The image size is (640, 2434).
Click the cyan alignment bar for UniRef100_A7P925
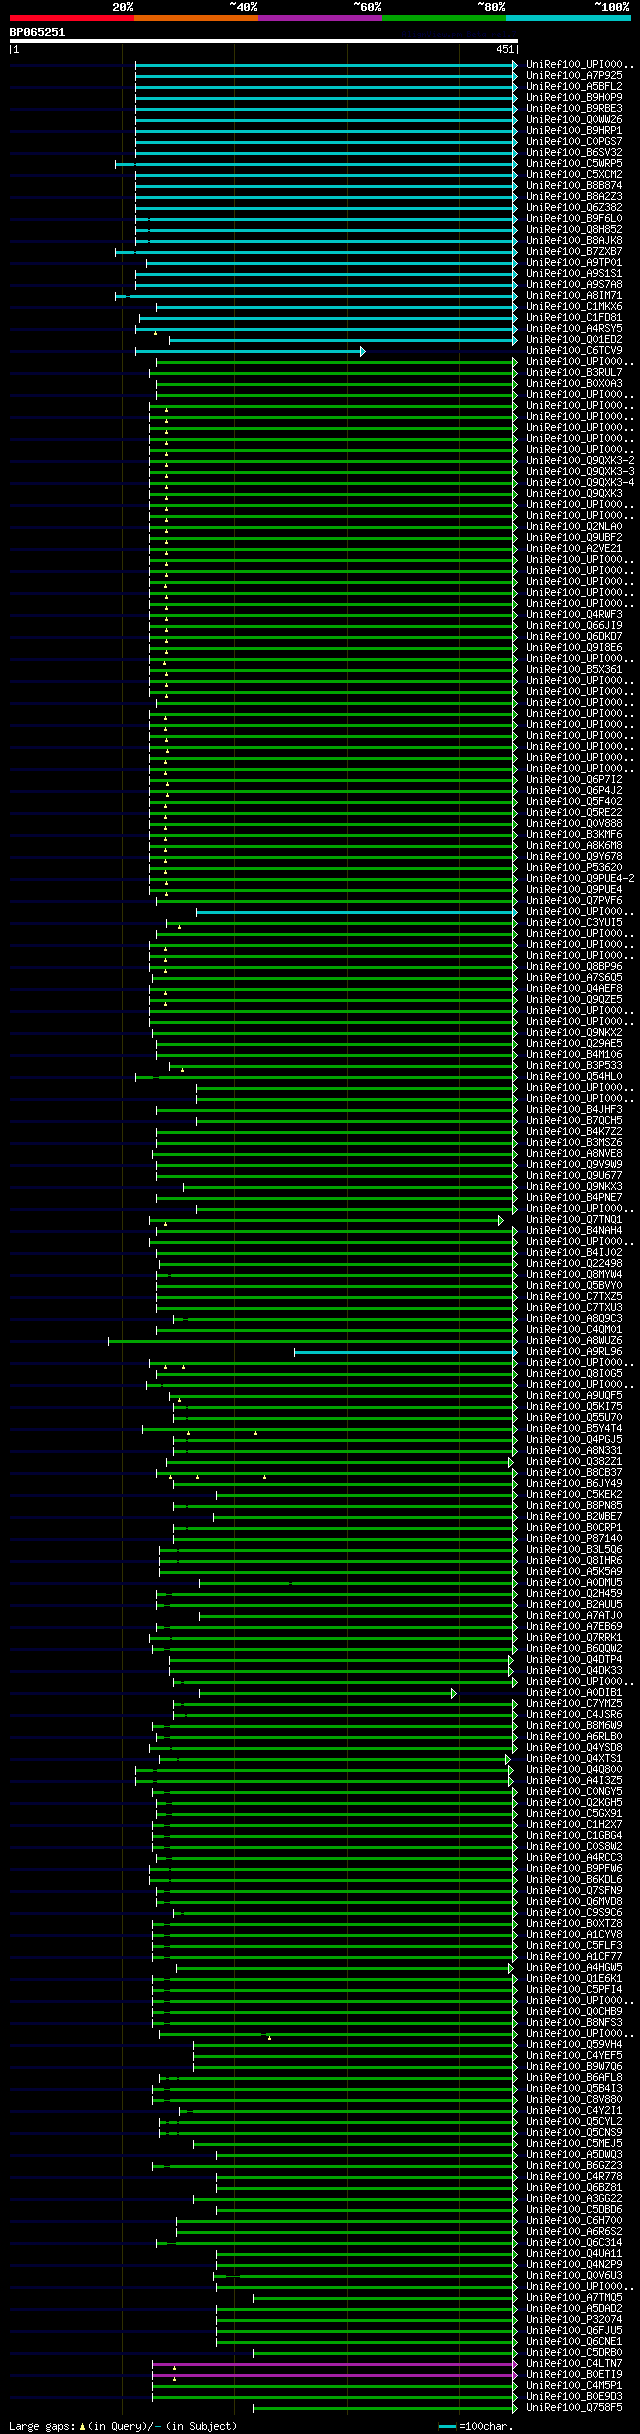pyautogui.click(x=326, y=76)
